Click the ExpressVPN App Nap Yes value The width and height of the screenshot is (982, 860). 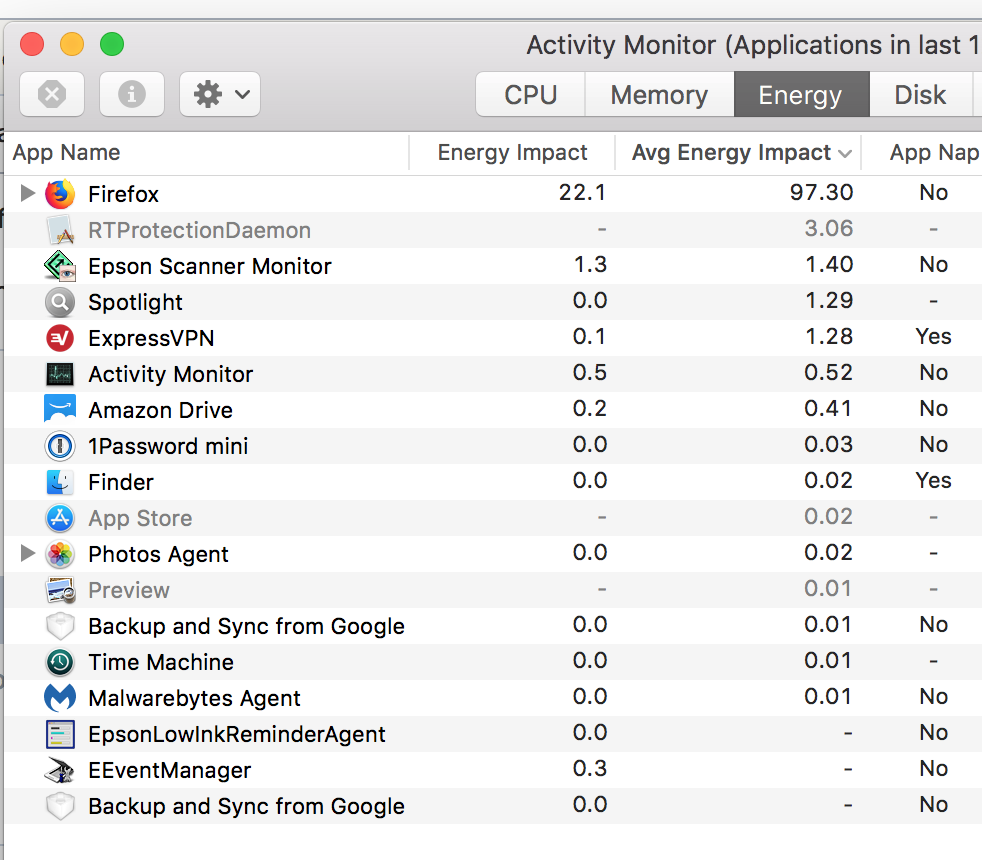933,336
